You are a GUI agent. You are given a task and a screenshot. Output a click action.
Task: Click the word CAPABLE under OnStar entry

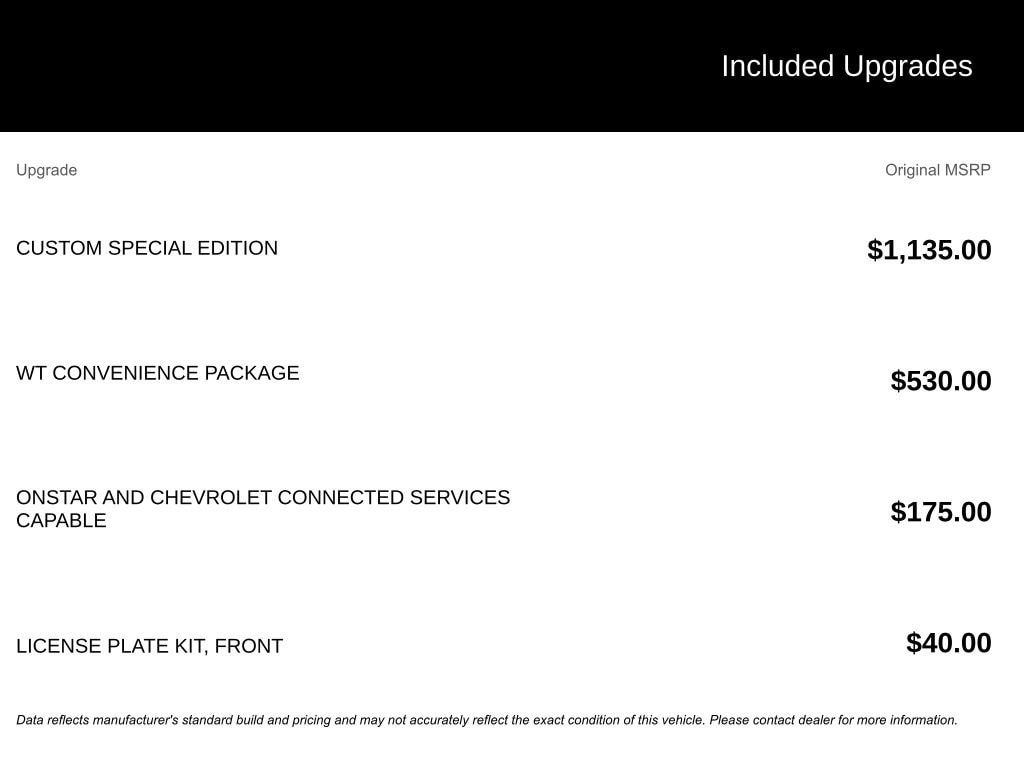61,520
